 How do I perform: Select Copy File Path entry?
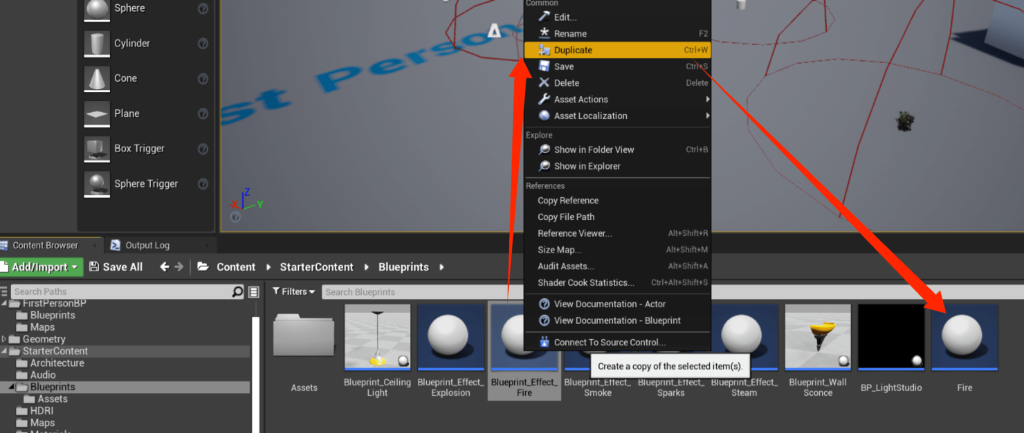617,217
